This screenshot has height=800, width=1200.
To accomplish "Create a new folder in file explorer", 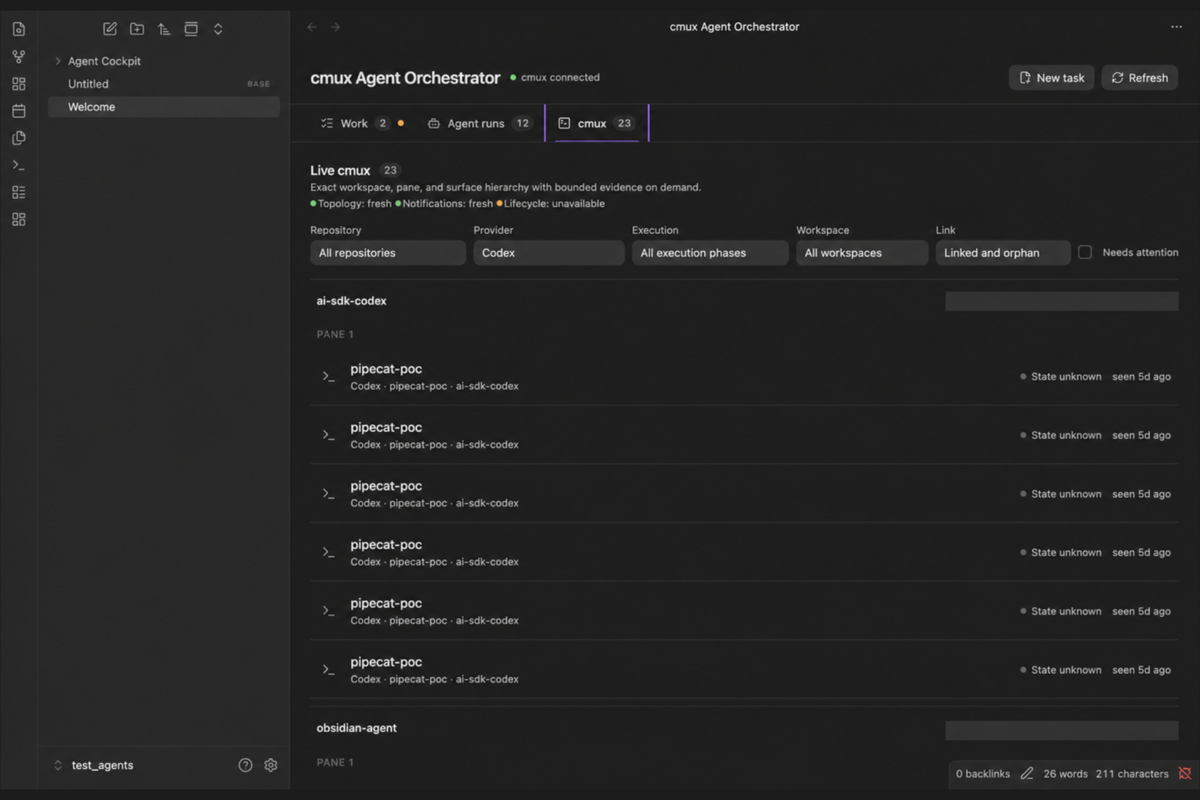I will point(137,29).
